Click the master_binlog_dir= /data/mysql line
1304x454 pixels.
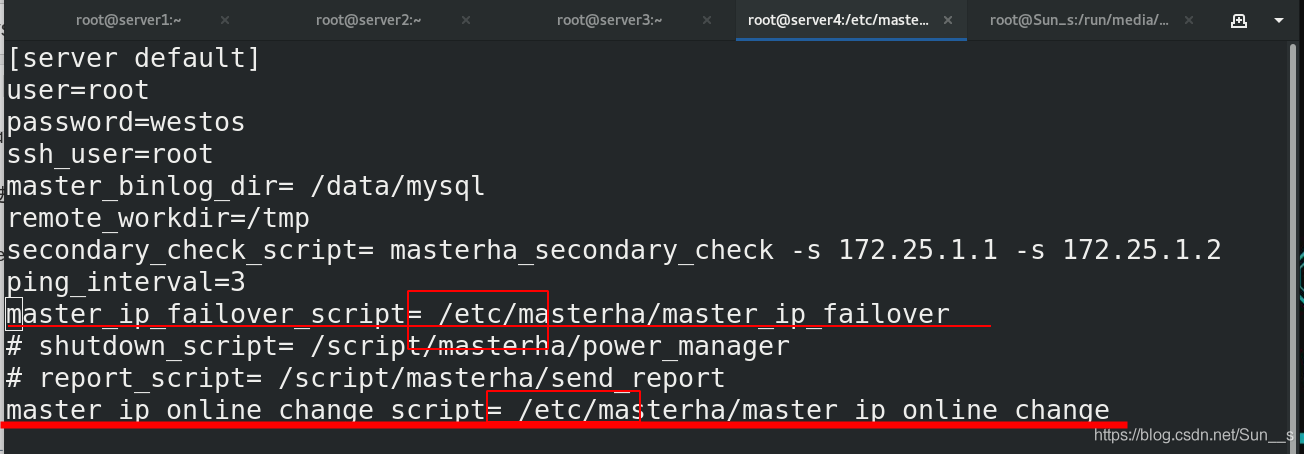pos(246,186)
